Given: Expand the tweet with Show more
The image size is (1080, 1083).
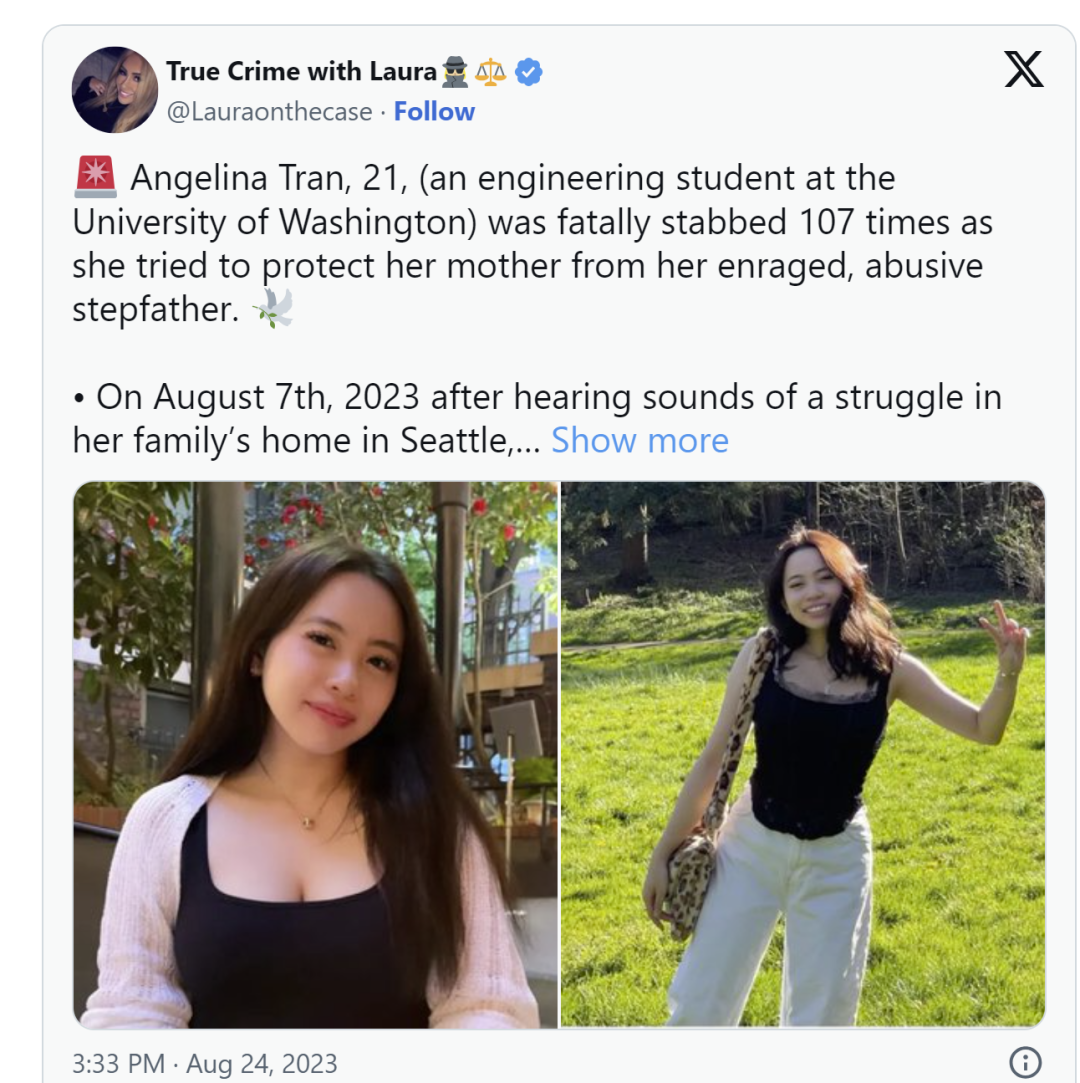Looking at the screenshot, I should [639, 440].
